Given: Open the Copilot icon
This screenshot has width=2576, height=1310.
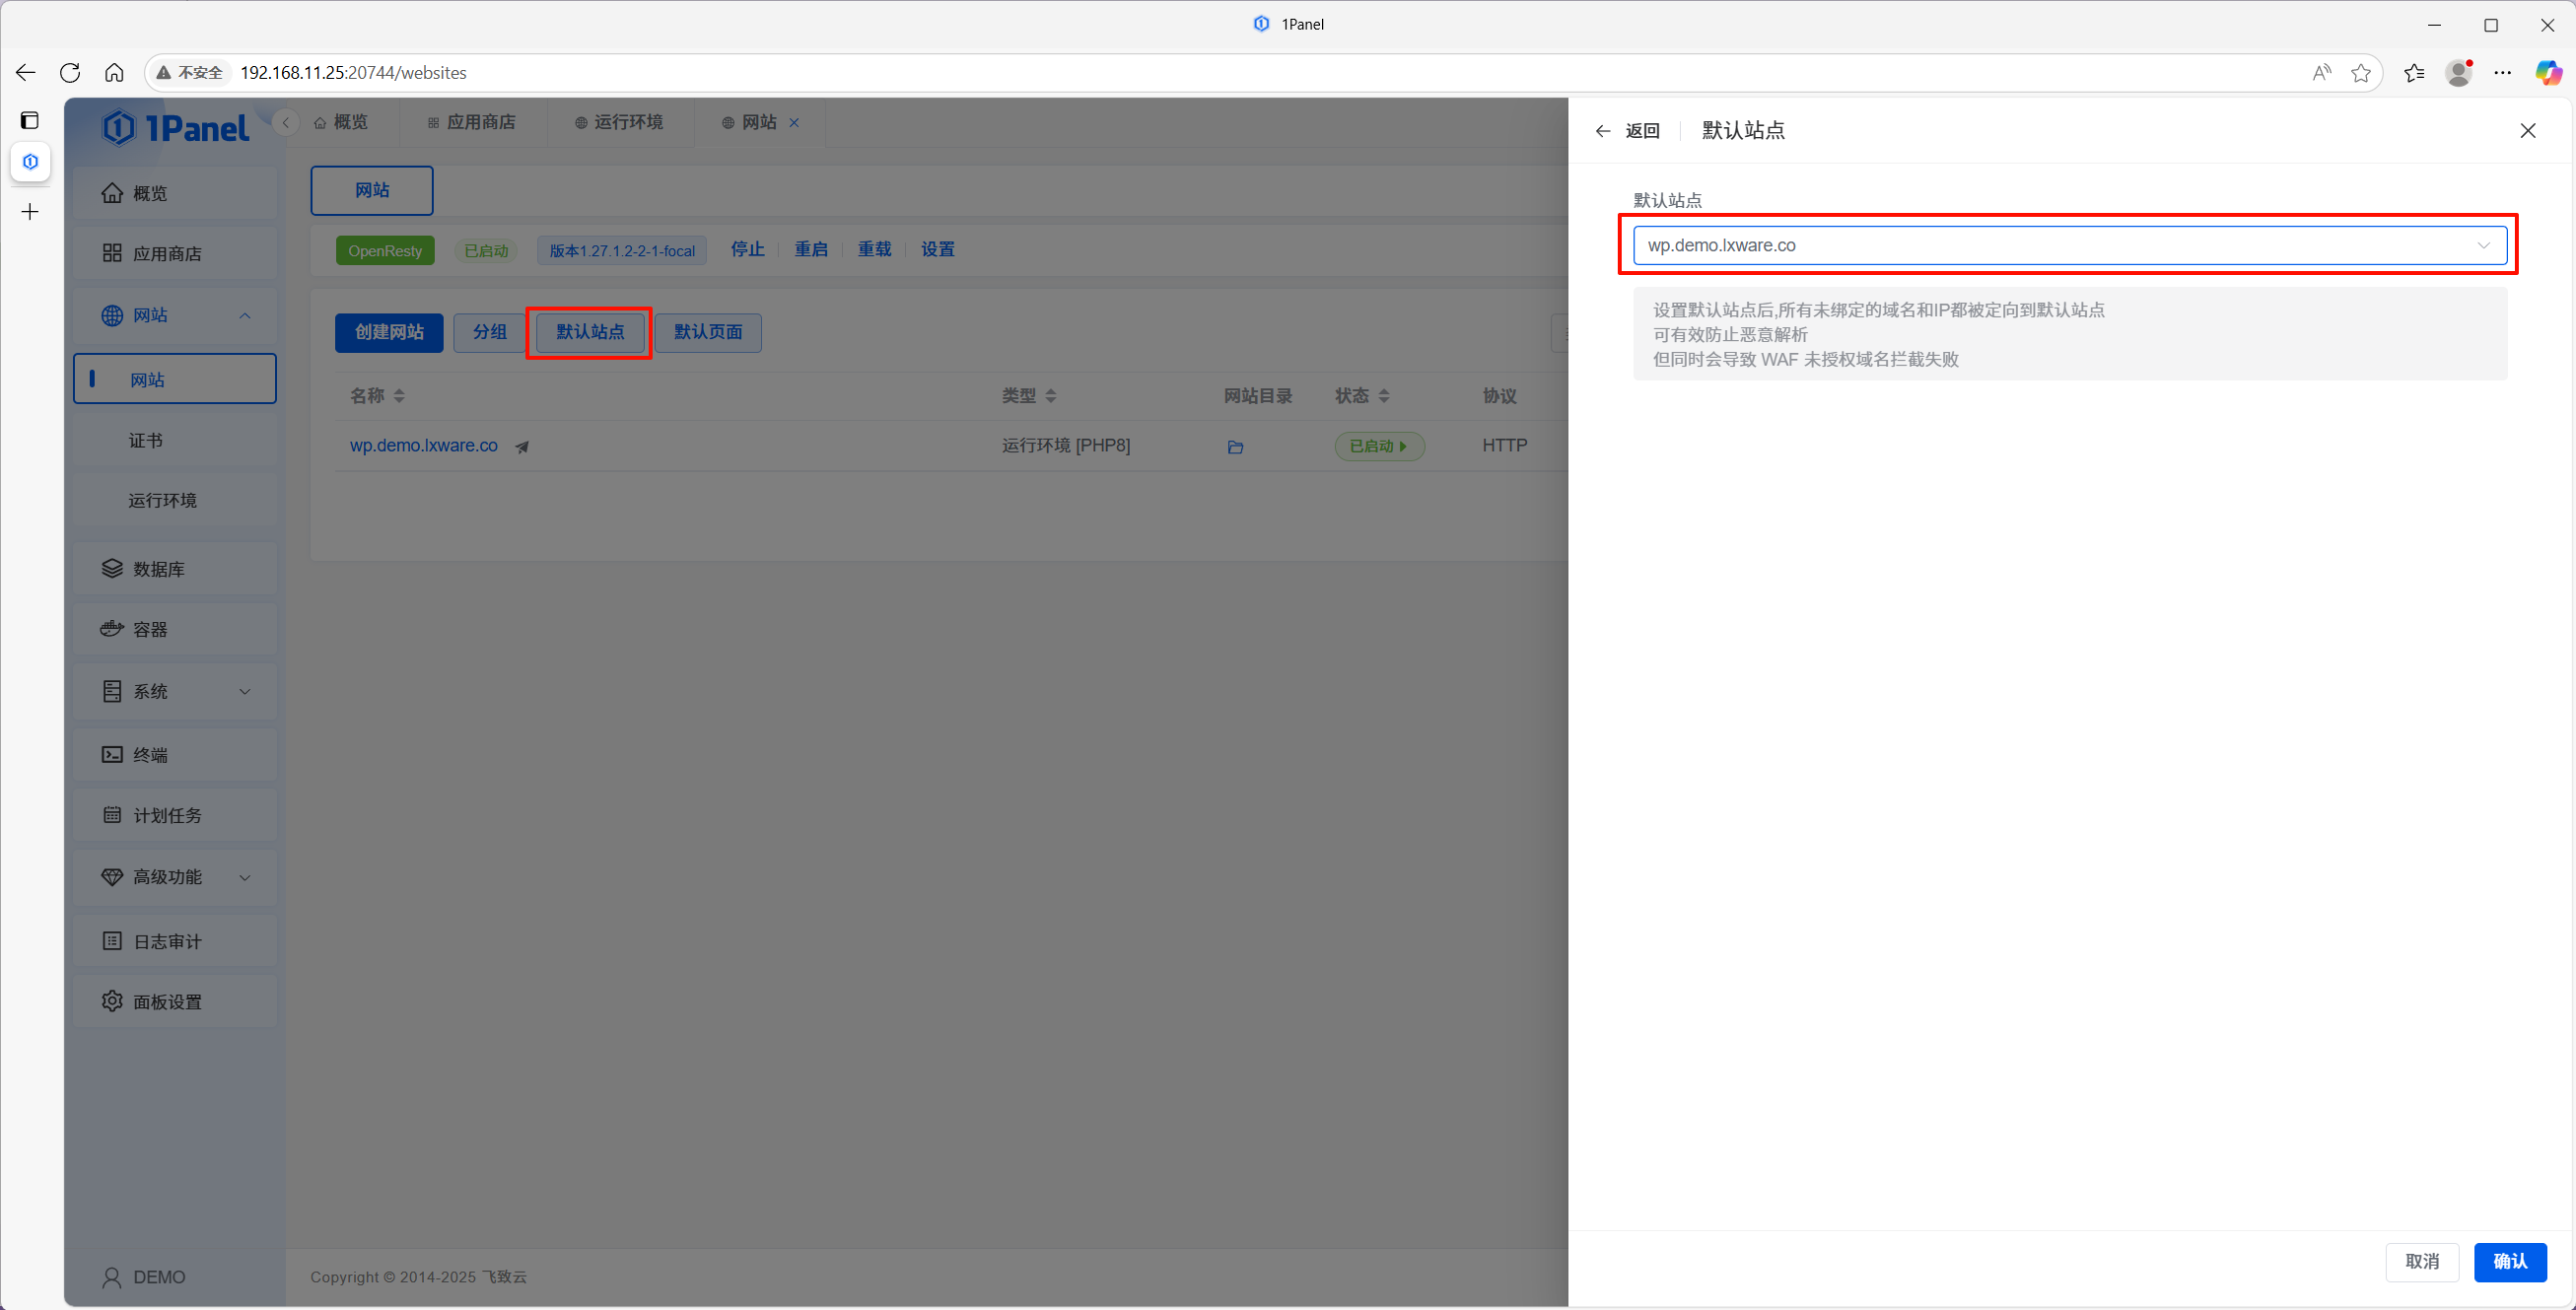Looking at the screenshot, I should 2548,72.
